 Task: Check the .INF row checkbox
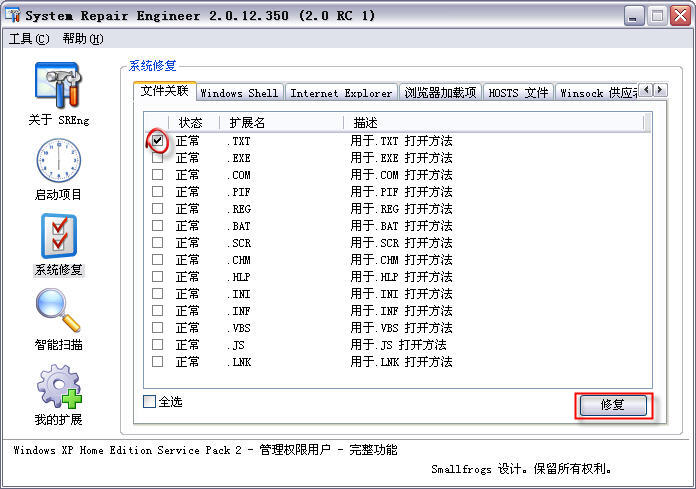click(157, 311)
